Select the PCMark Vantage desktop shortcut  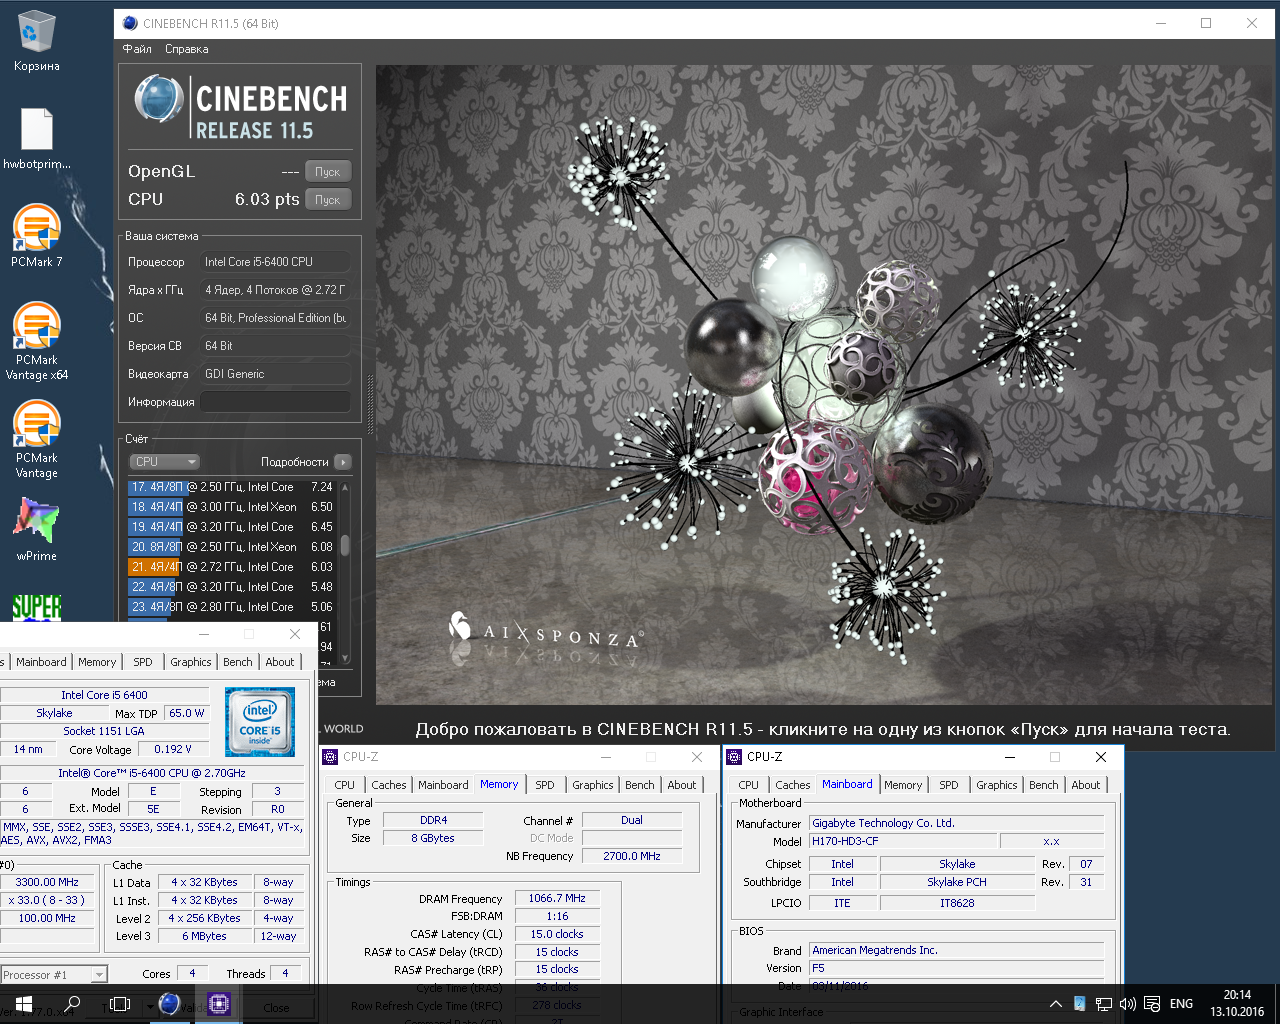[36, 440]
